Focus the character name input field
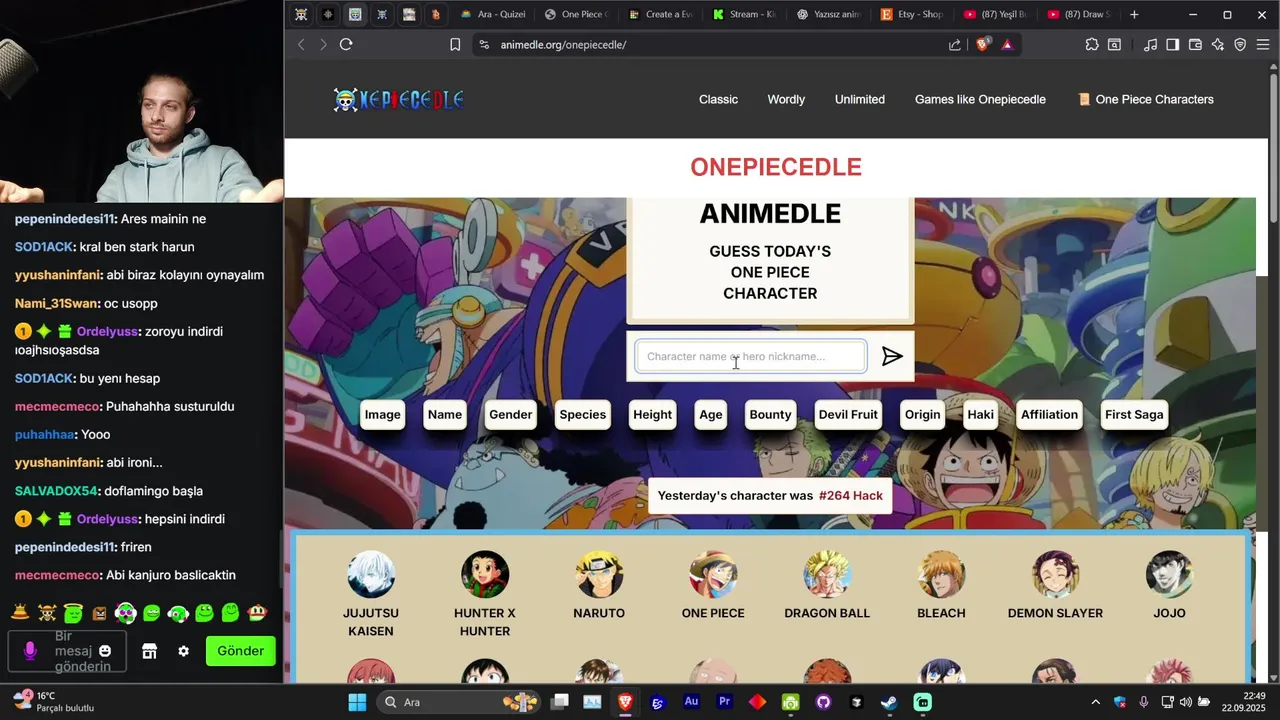The height and width of the screenshot is (720, 1280). coord(751,356)
